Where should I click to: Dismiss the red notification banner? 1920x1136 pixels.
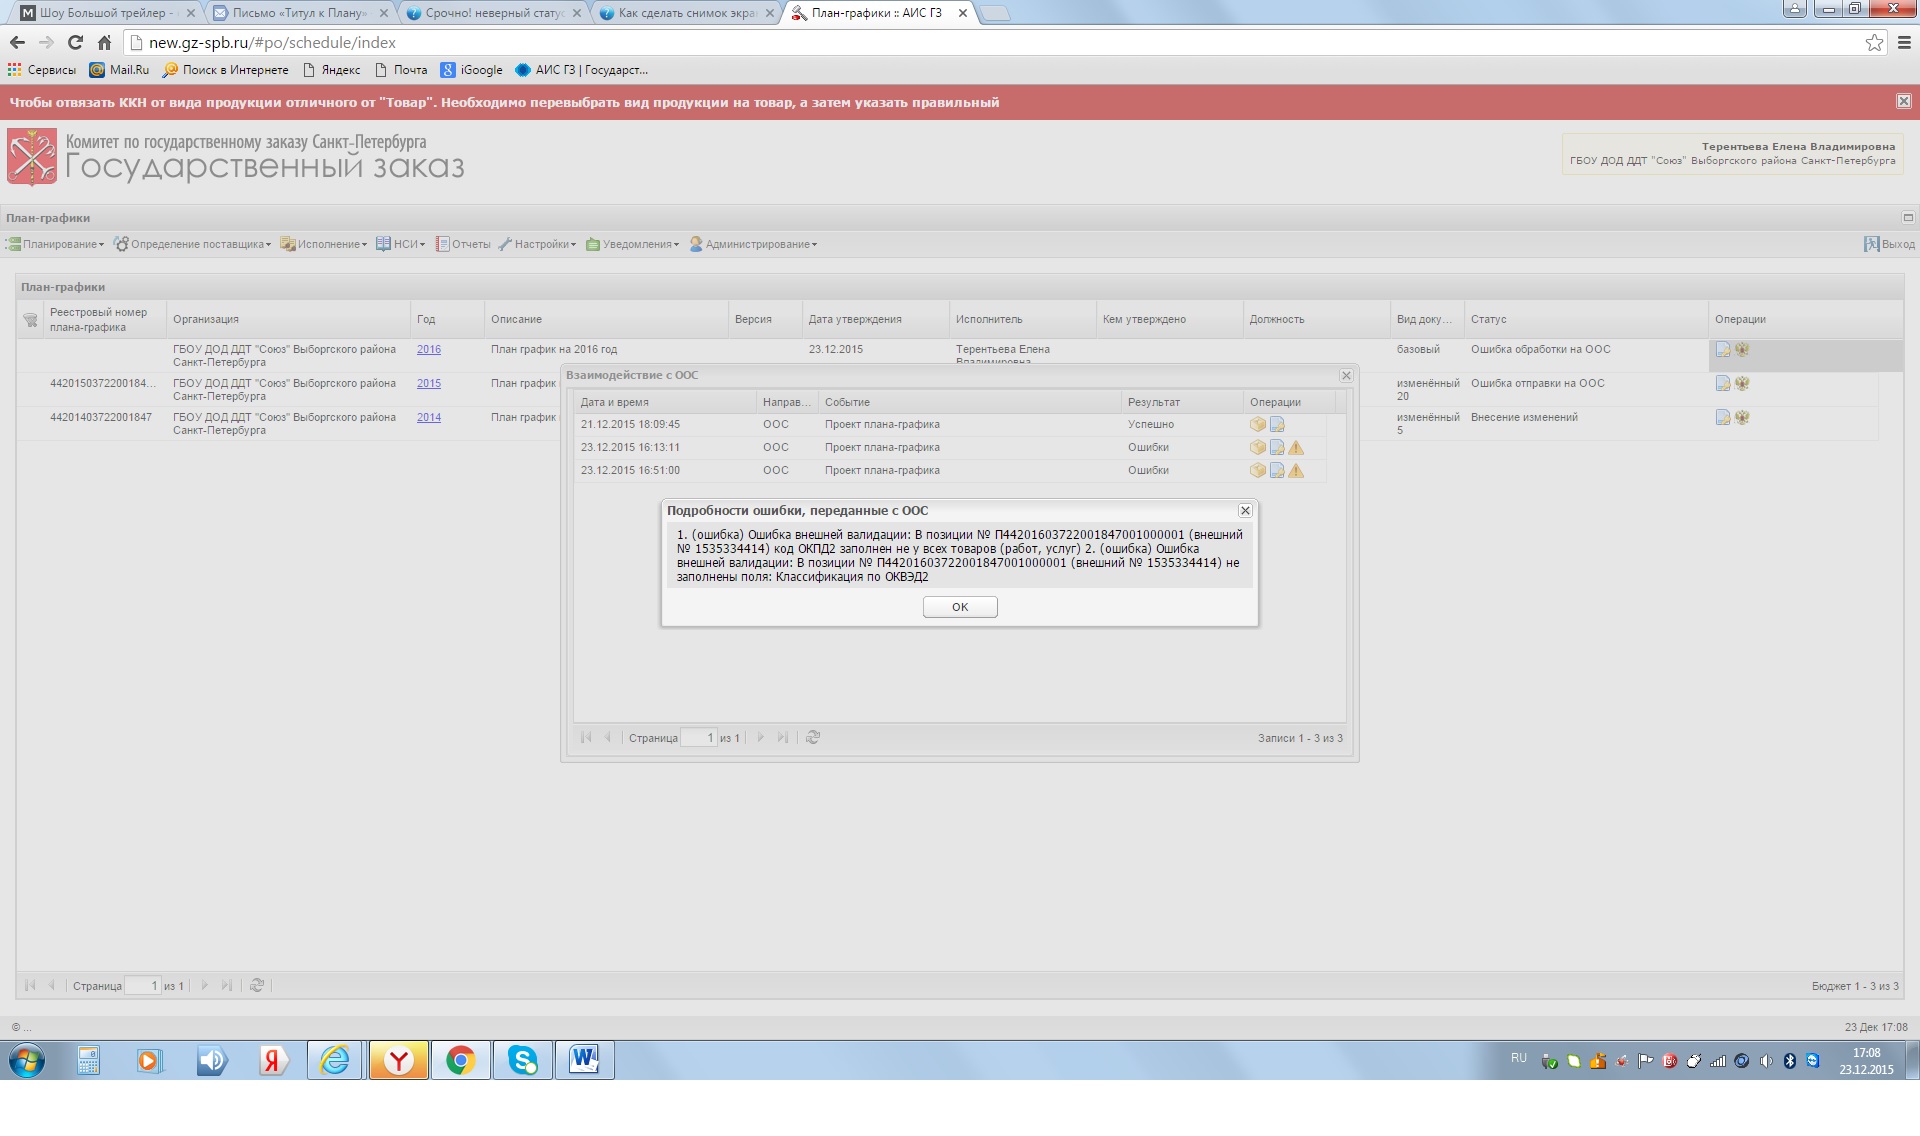point(1903,102)
